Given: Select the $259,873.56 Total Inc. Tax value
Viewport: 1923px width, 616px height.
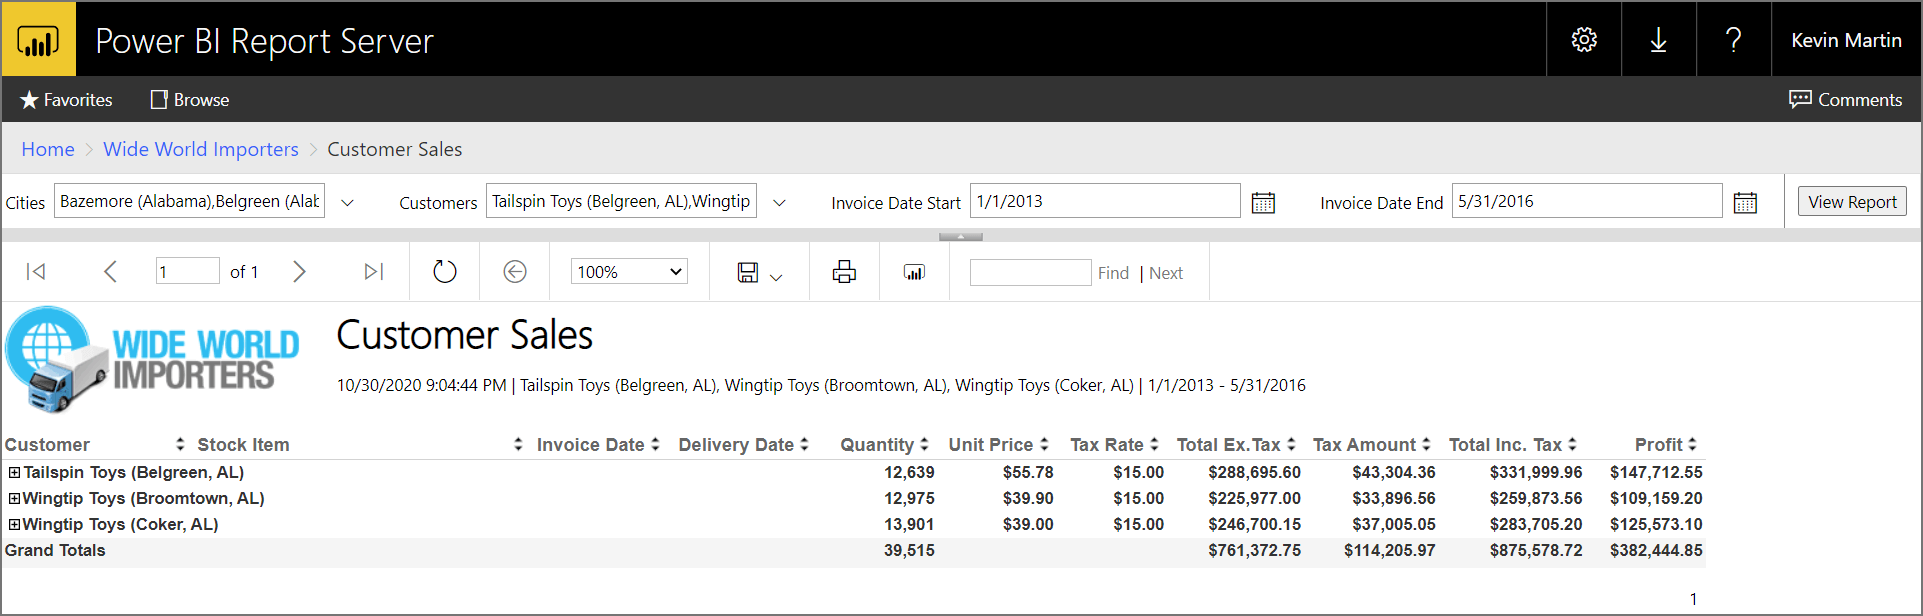Looking at the screenshot, I should click(1536, 498).
